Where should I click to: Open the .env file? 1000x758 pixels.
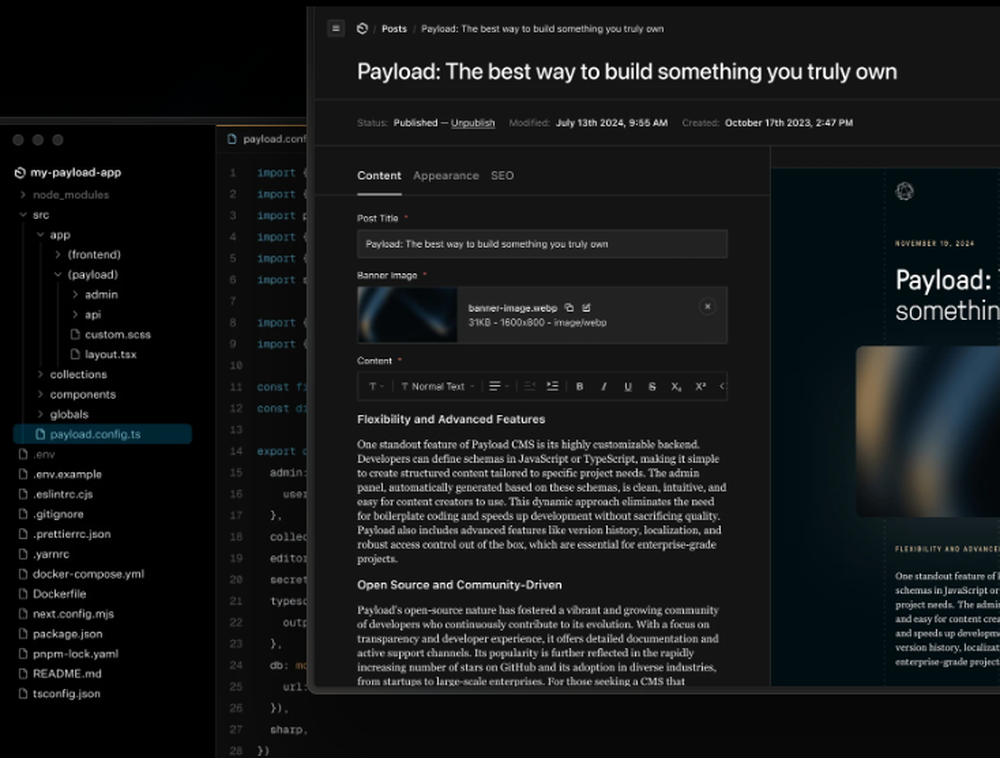37,455
